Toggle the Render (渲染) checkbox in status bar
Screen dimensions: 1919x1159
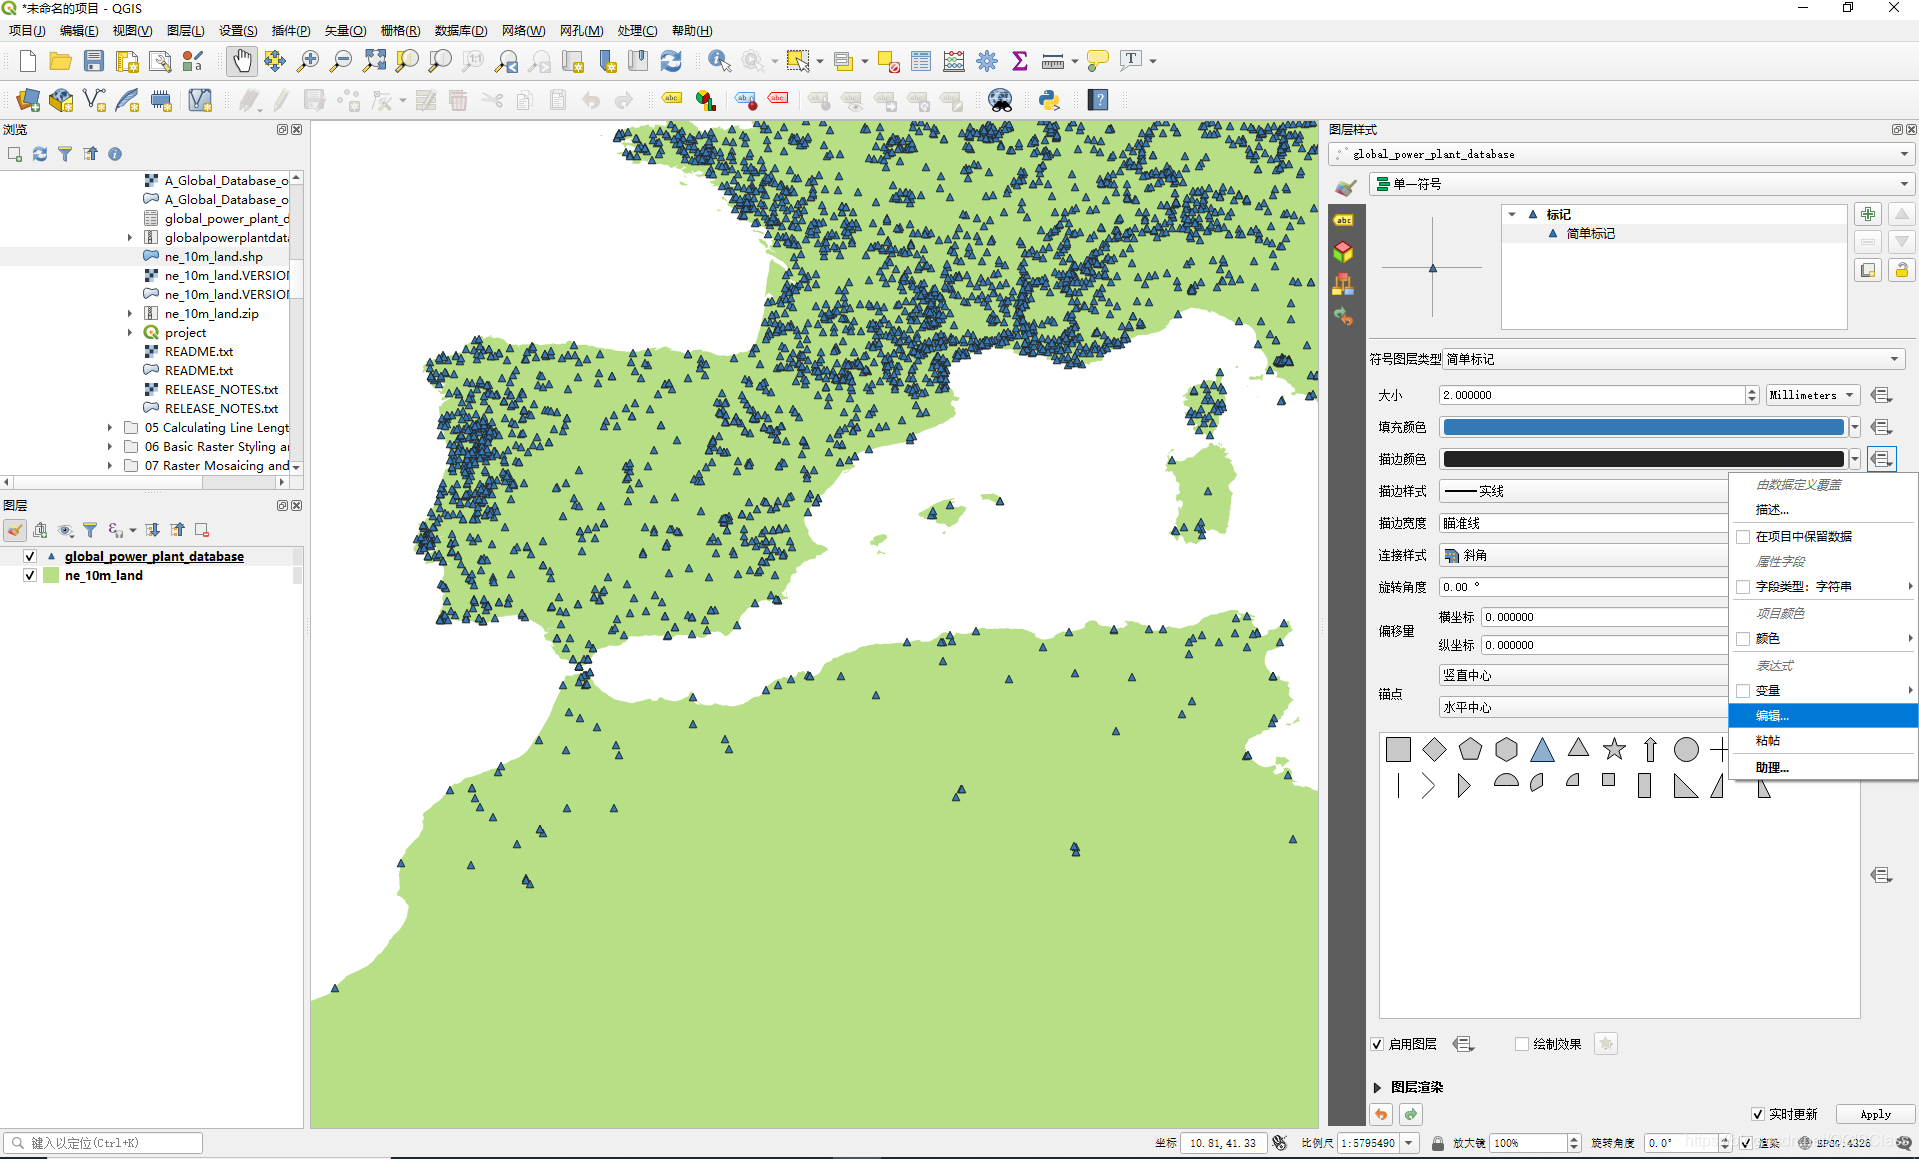click(1746, 1143)
